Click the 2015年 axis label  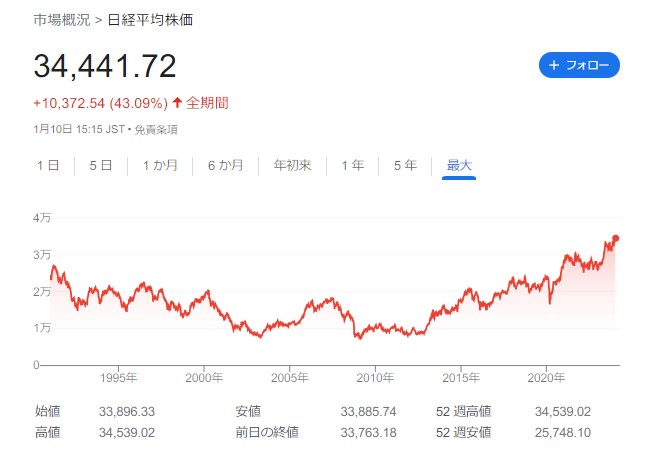tap(461, 378)
